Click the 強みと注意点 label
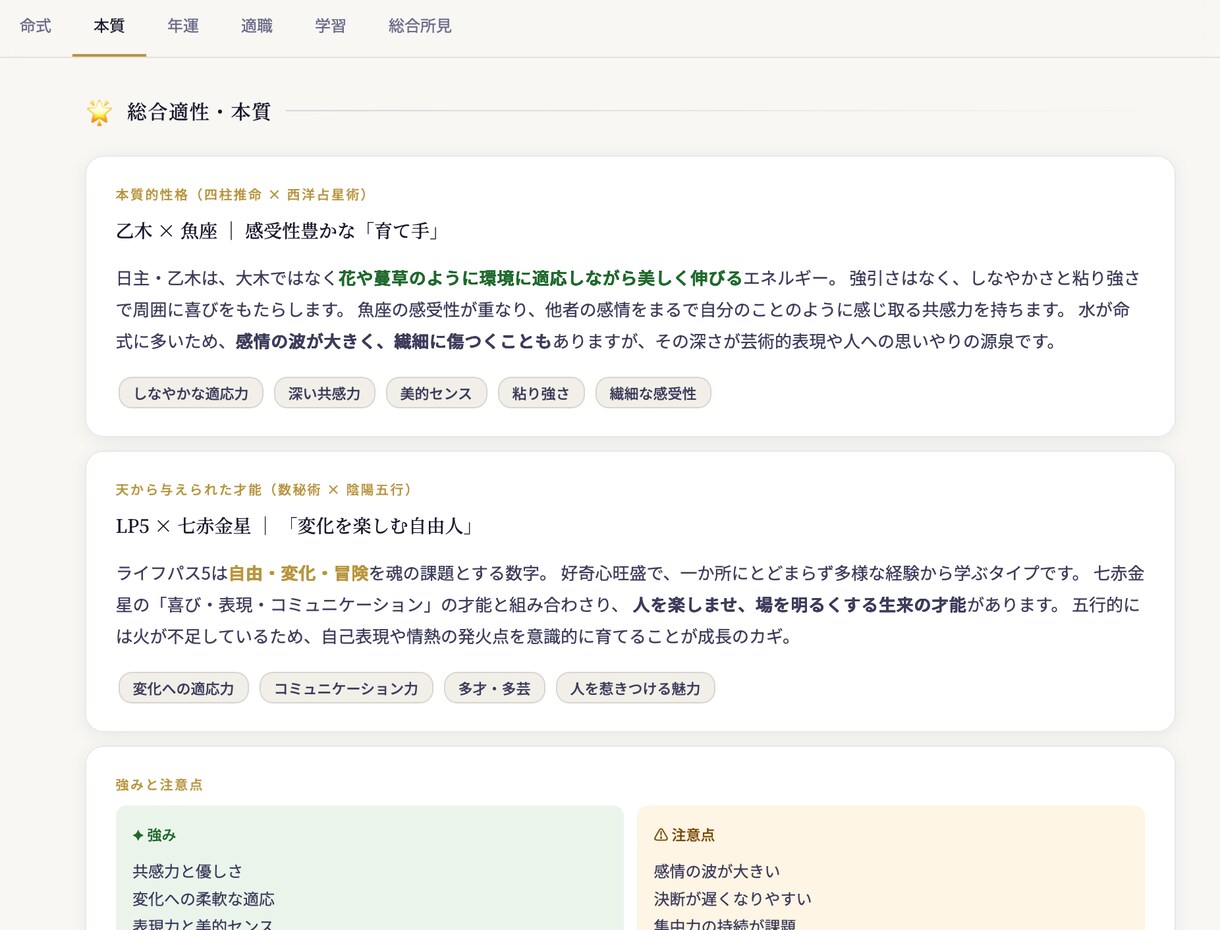Screen dimensions: 1220x930 click(x=159, y=785)
